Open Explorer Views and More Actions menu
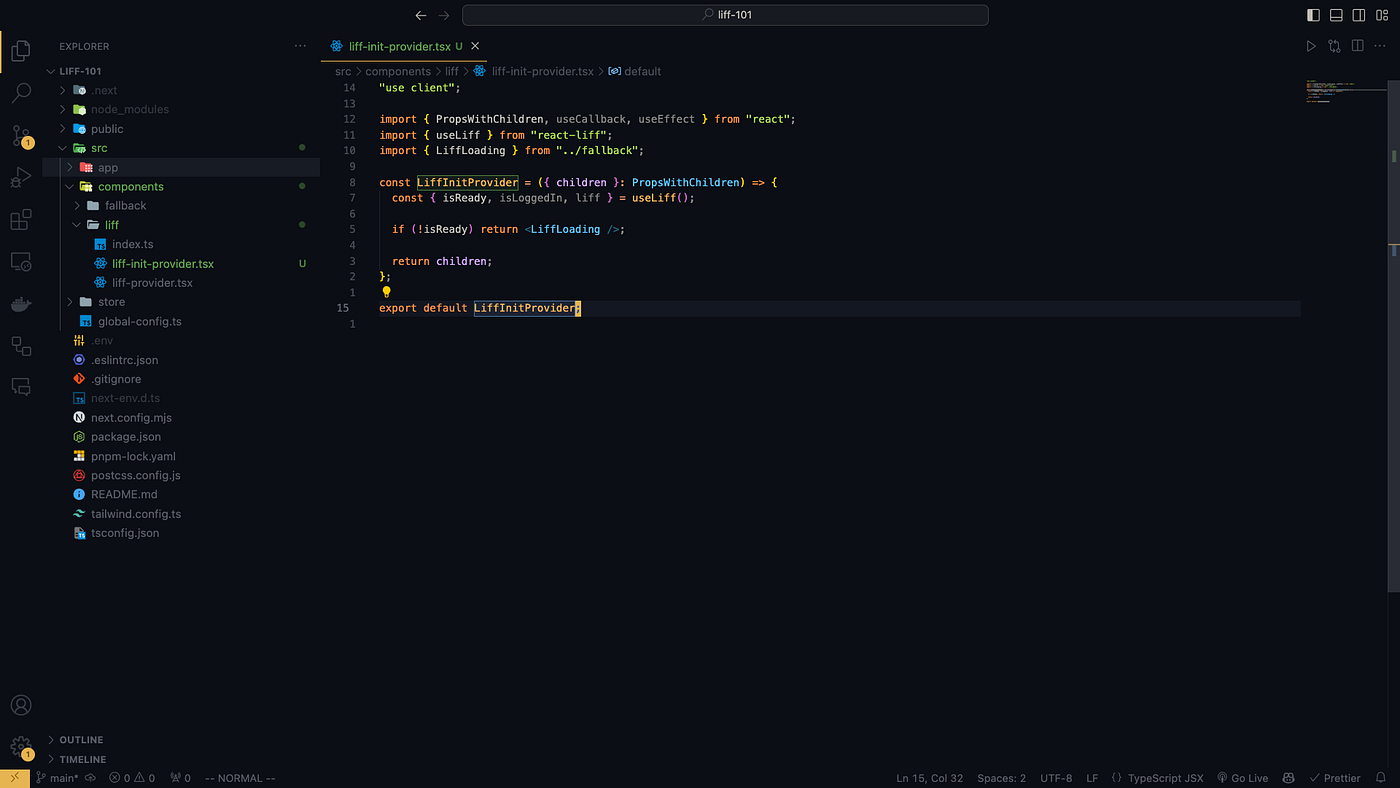1400x788 pixels. pyautogui.click(x=301, y=46)
